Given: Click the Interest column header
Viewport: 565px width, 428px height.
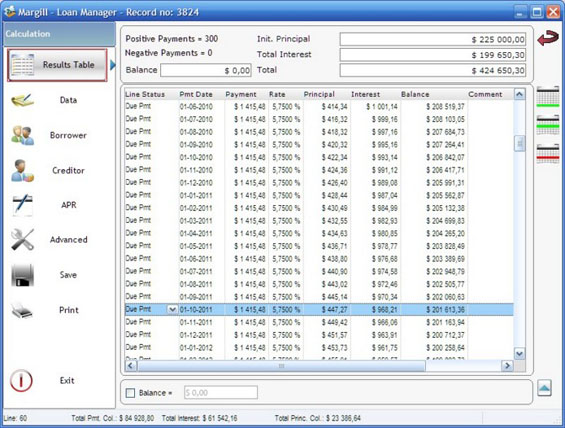Looking at the screenshot, I should point(365,94).
